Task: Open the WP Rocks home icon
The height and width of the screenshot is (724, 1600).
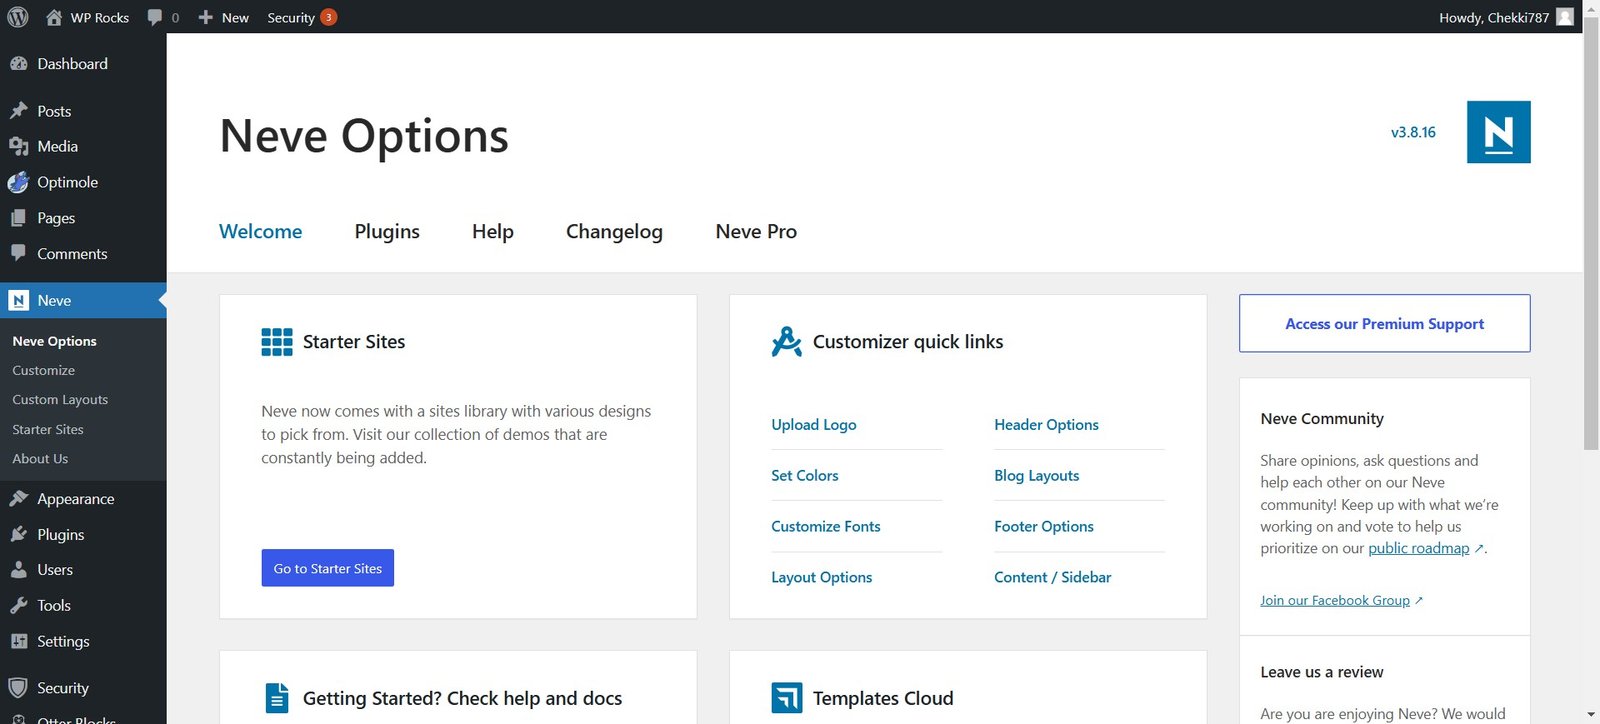Action: [x=54, y=17]
